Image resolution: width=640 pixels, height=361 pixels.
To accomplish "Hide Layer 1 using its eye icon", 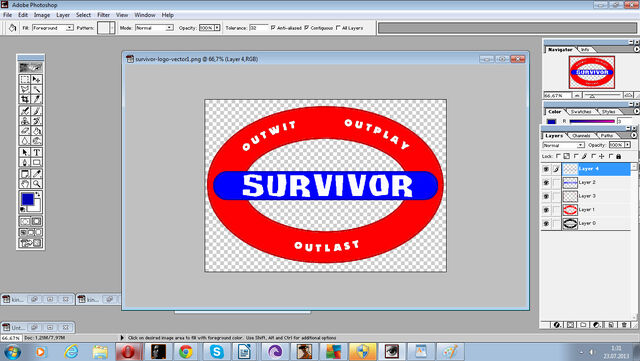I will (x=546, y=210).
